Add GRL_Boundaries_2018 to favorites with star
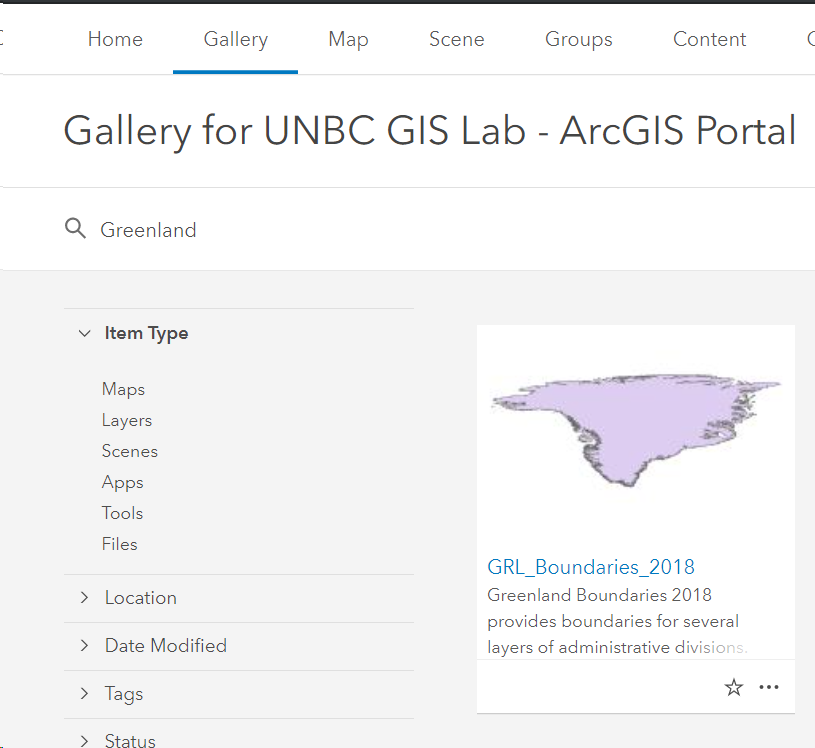The width and height of the screenshot is (815, 748). tap(733, 688)
